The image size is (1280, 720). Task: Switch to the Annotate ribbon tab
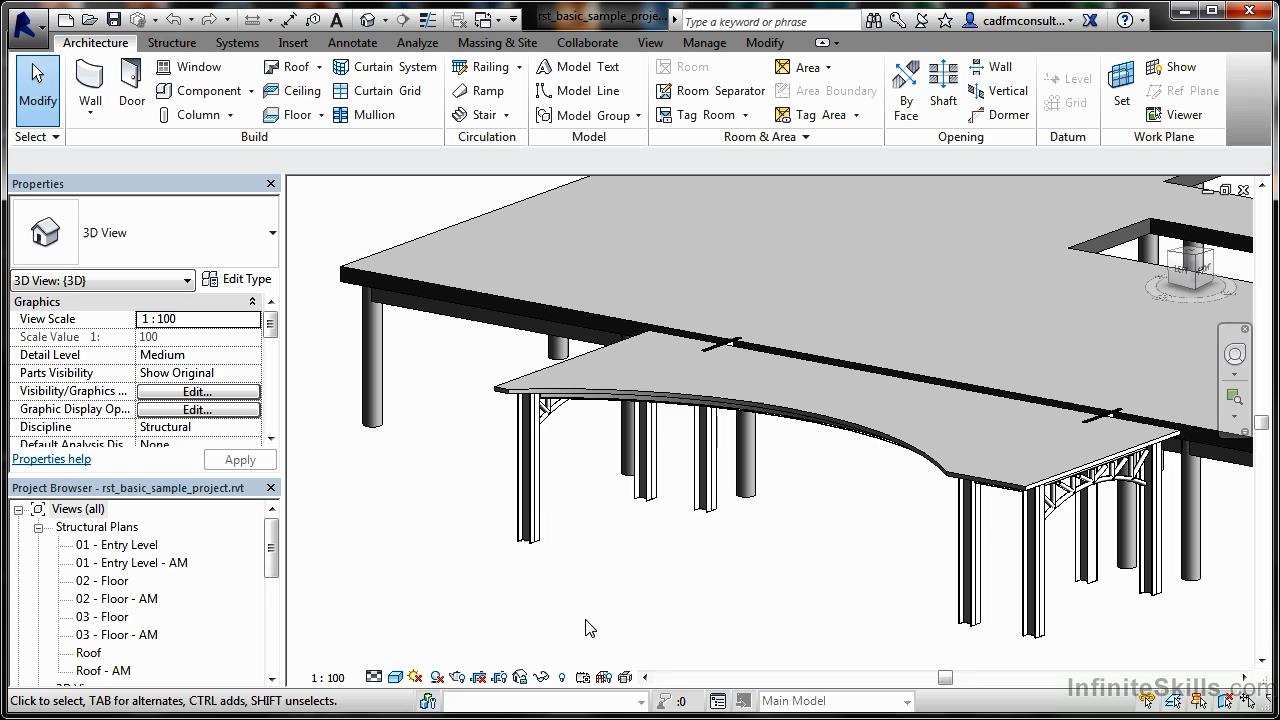click(352, 42)
